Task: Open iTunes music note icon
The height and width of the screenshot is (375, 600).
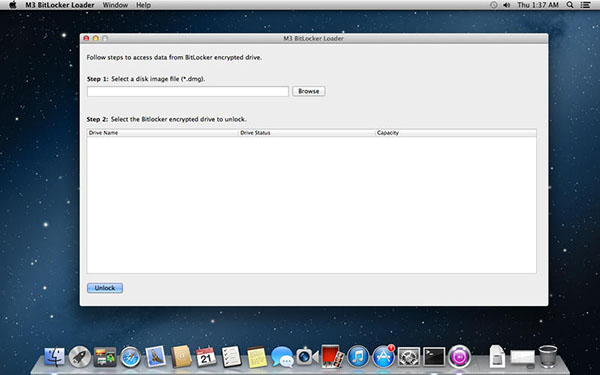Action: 358,357
